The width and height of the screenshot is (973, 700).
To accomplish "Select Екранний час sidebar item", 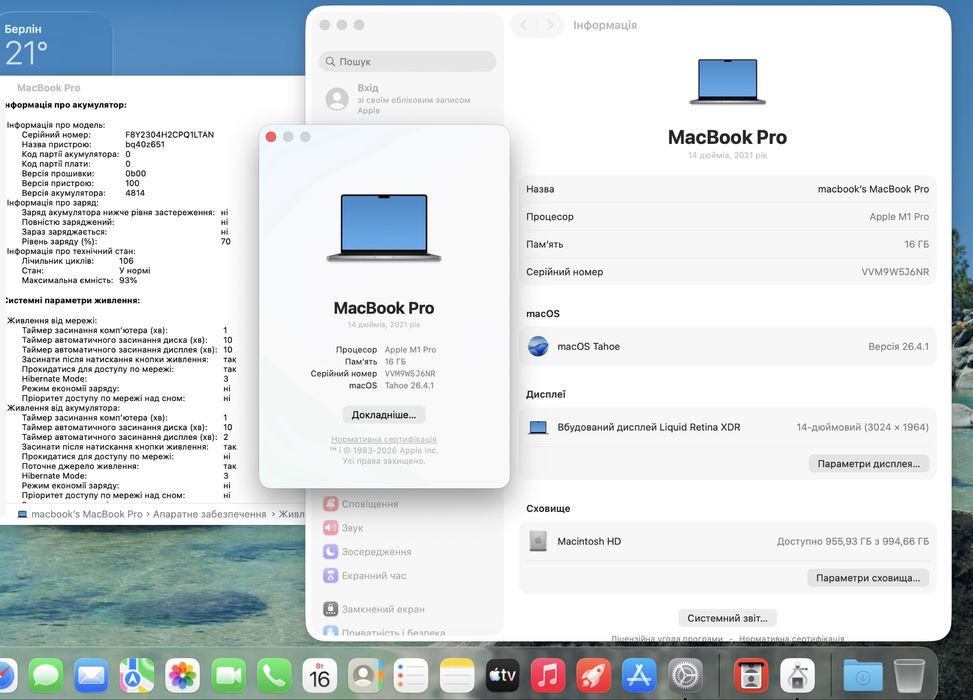I will (x=364, y=575).
